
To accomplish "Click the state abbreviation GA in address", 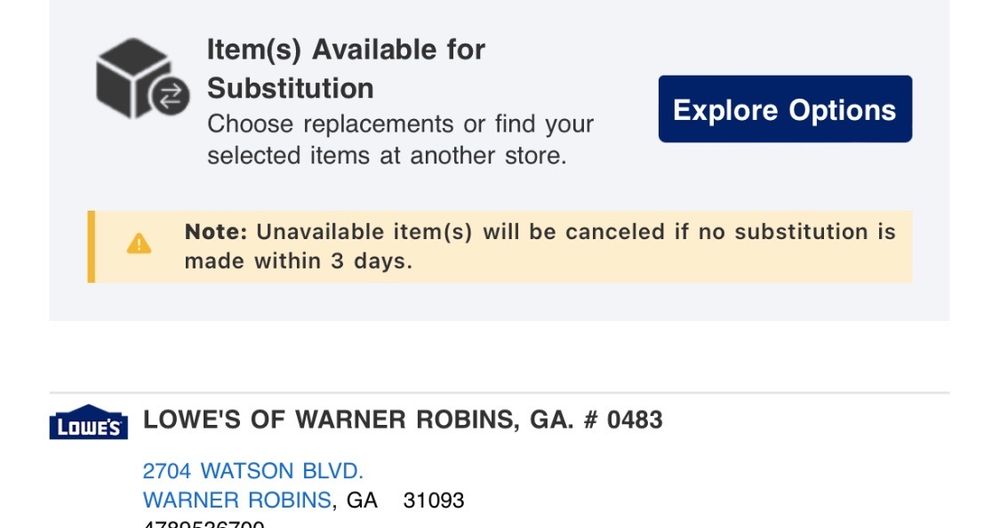I will (362, 500).
